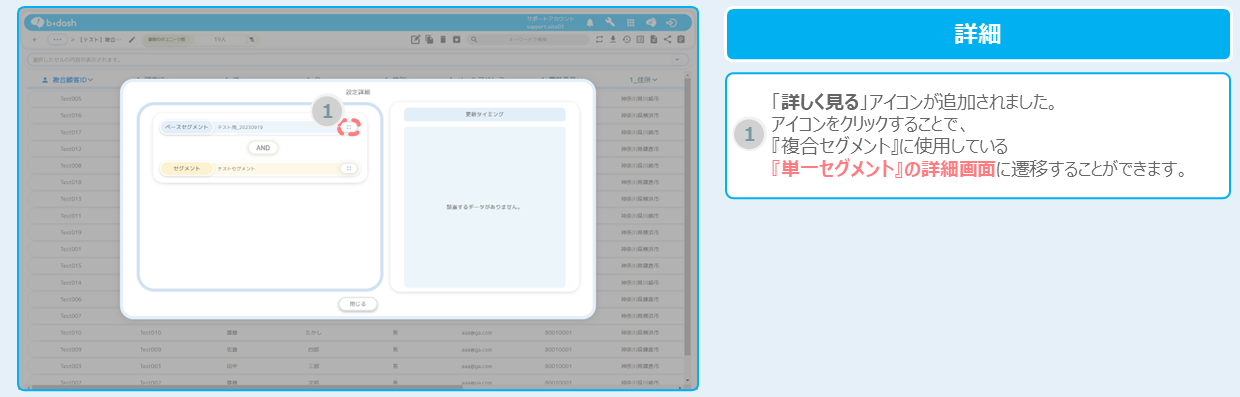Edit segment name with pencil icon
The width and height of the screenshot is (1240, 397).
(132, 39)
